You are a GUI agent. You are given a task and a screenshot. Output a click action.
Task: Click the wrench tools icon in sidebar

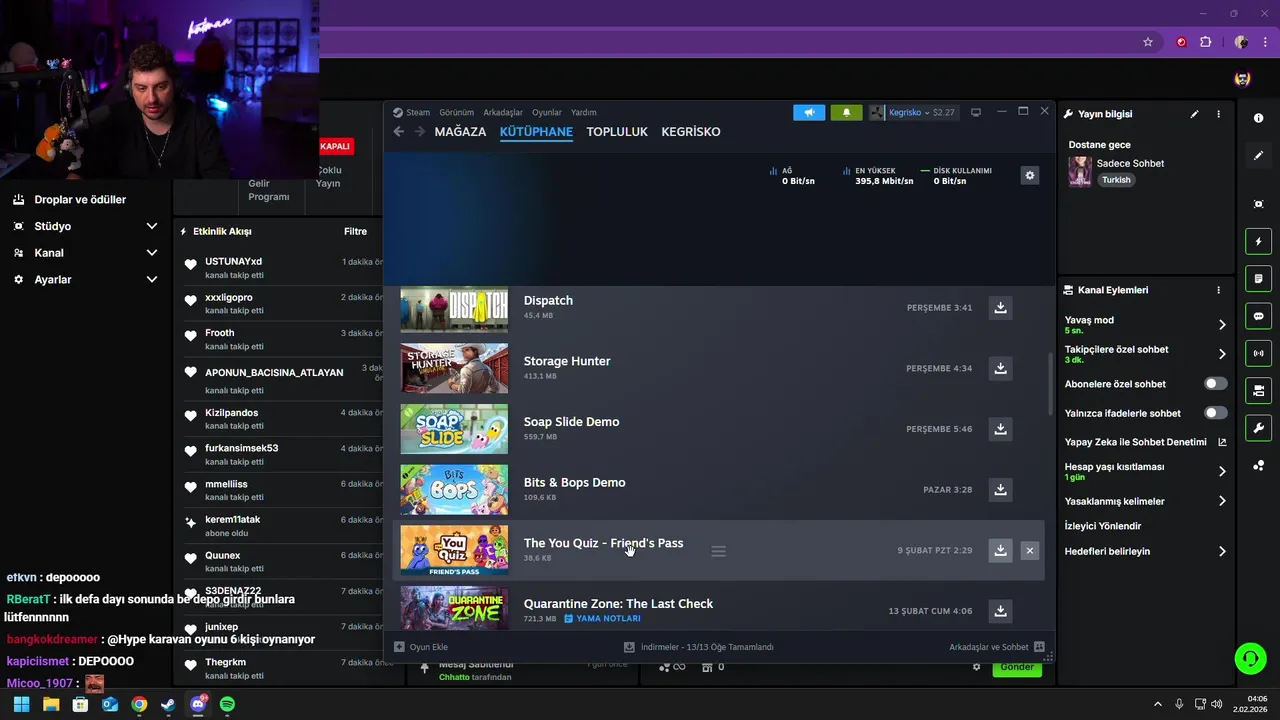(x=1258, y=428)
